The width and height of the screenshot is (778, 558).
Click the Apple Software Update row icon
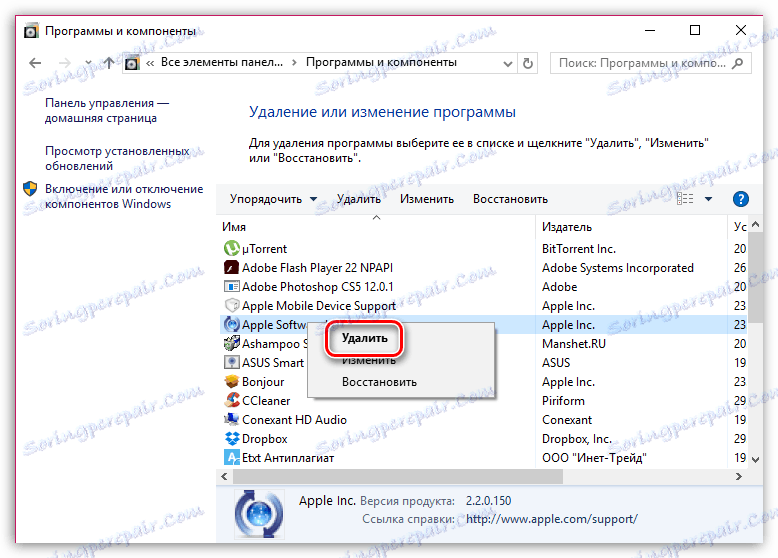(x=231, y=325)
